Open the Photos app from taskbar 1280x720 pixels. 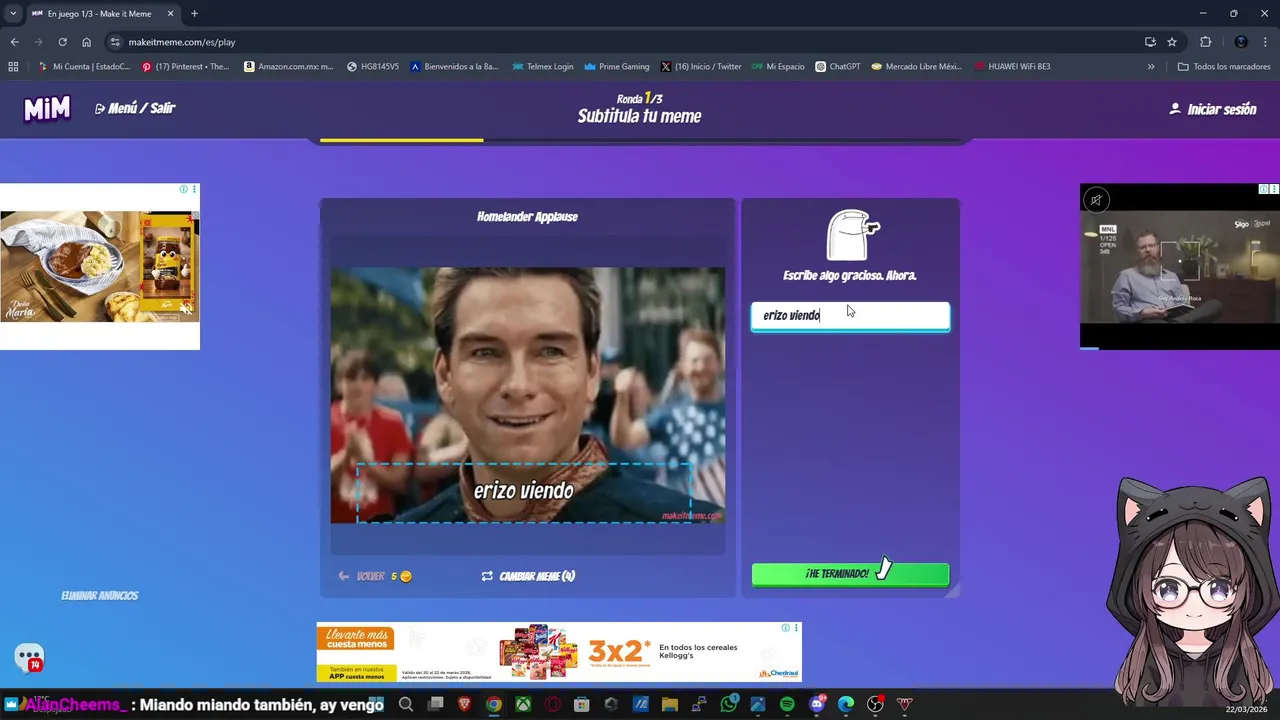pos(758,704)
